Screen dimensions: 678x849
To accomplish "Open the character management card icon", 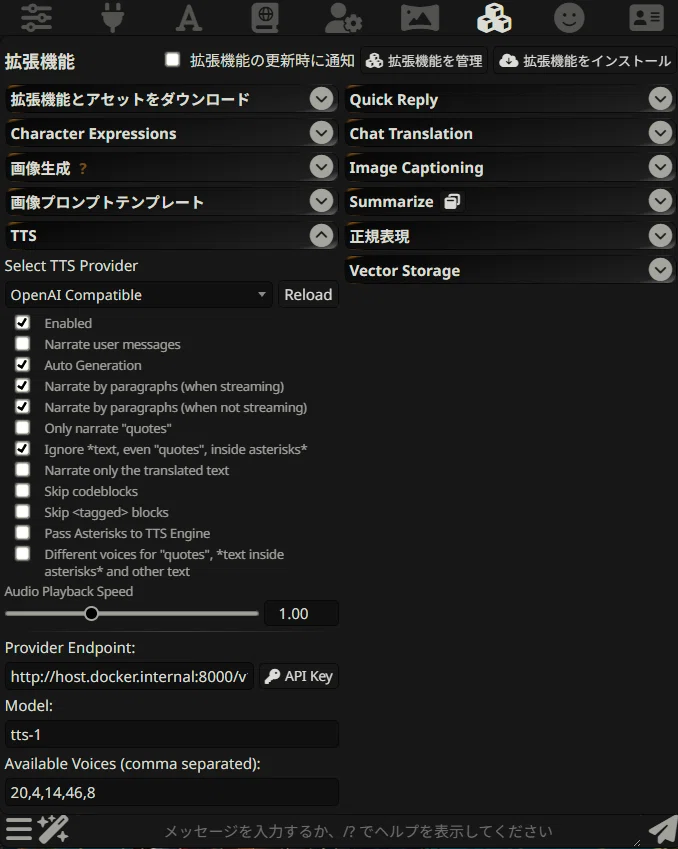I will click(x=647, y=17).
